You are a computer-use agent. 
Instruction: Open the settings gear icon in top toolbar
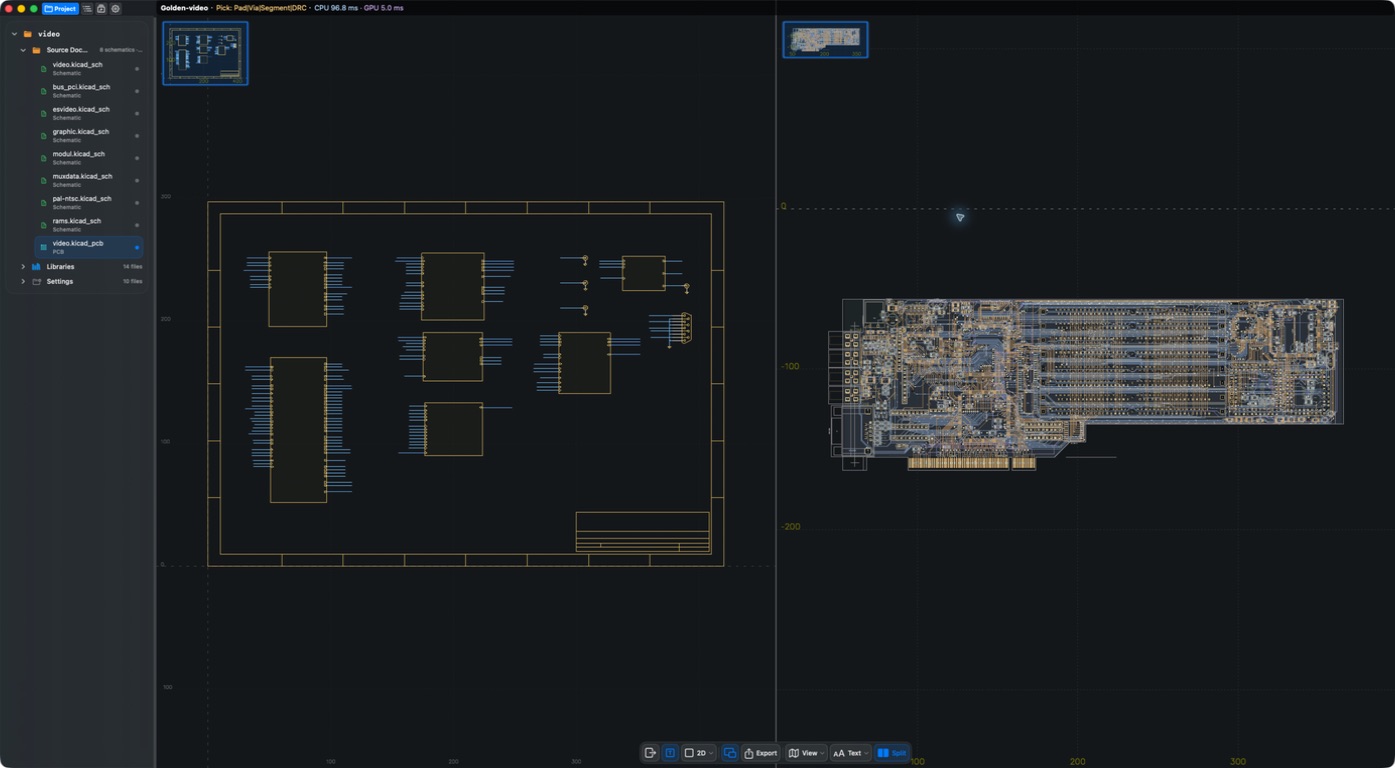(x=115, y=9)
